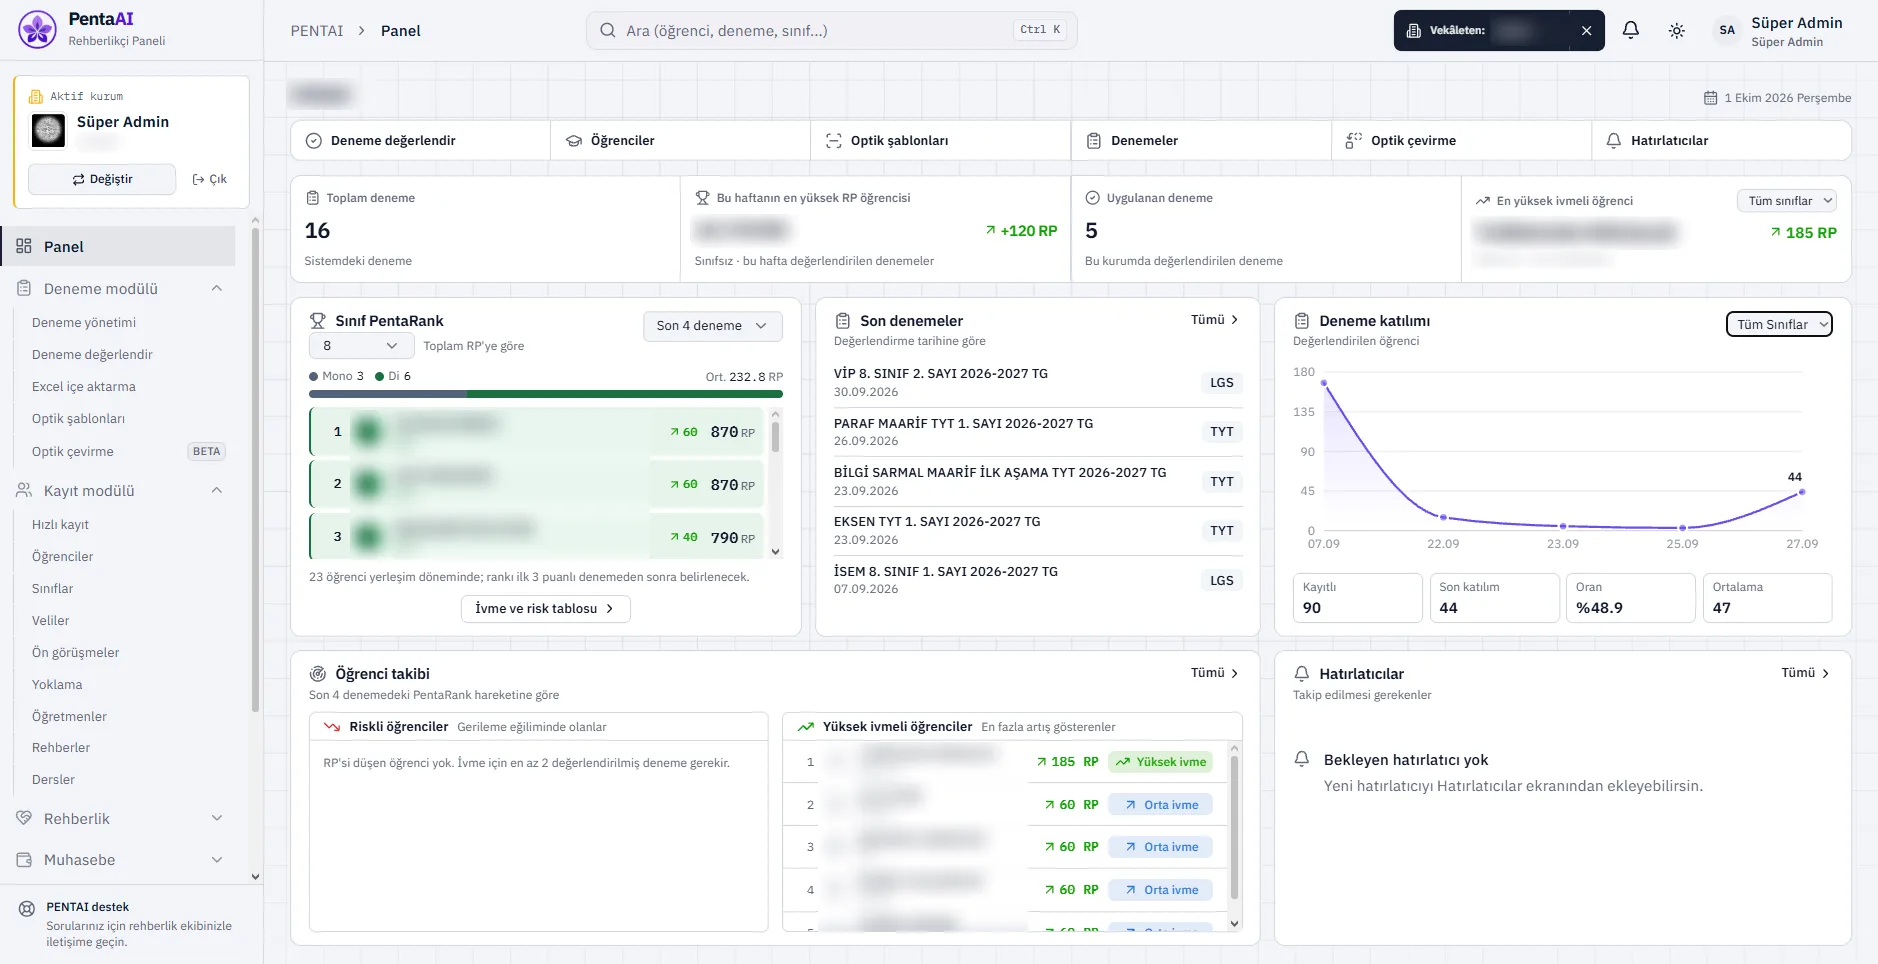Open EKSEN TYT 1. SAYI exam row
1878x964 pixels.
[1037, 531]
